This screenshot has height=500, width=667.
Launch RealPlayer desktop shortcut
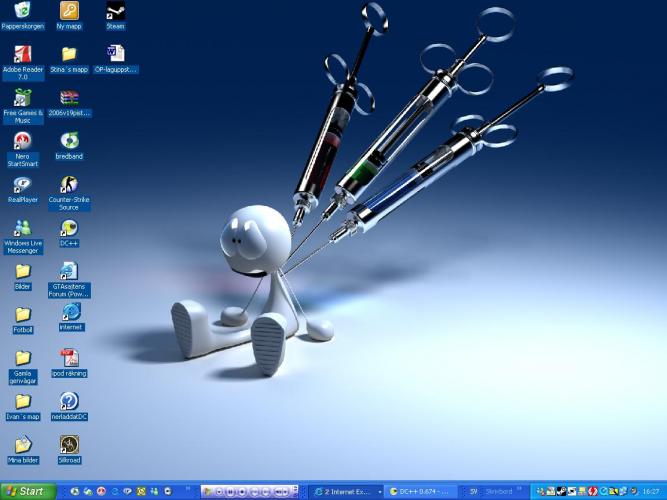[x=23, y=184]
